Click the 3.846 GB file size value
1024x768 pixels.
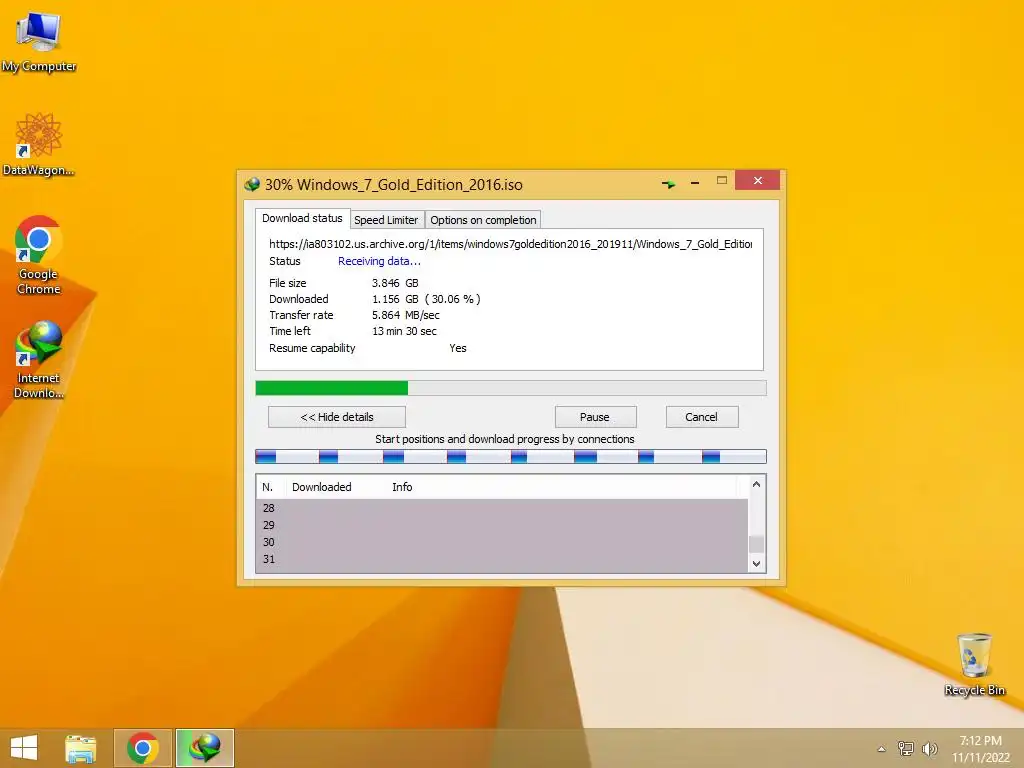click(395, 283)
